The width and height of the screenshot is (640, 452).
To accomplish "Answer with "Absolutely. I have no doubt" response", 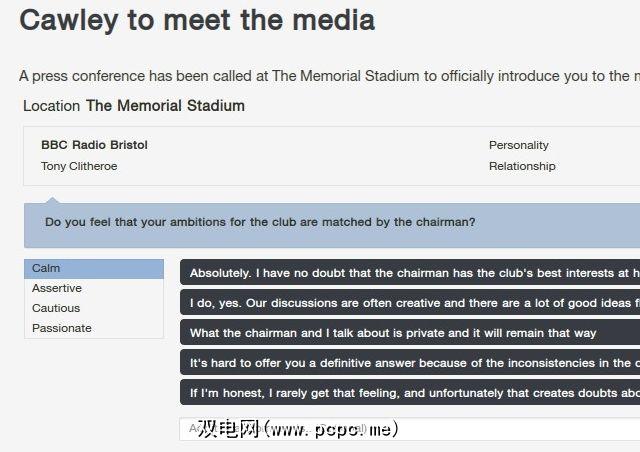I will [410, 272].
